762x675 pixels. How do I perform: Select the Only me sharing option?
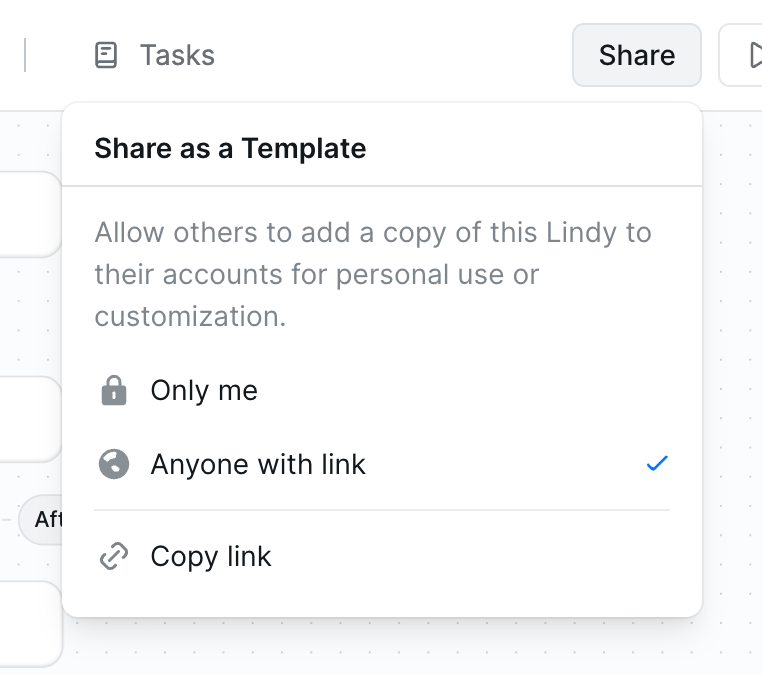(382, 390)
